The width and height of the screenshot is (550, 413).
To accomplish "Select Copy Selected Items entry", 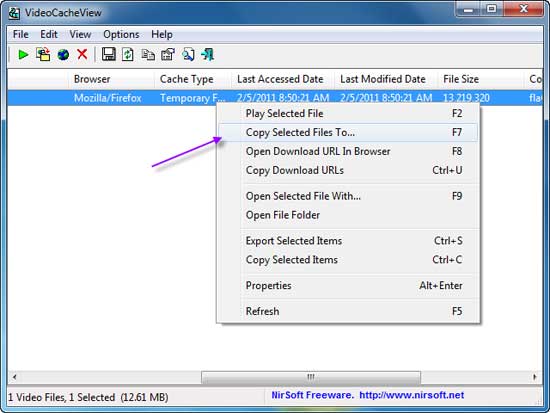I will tap(348, 260).
